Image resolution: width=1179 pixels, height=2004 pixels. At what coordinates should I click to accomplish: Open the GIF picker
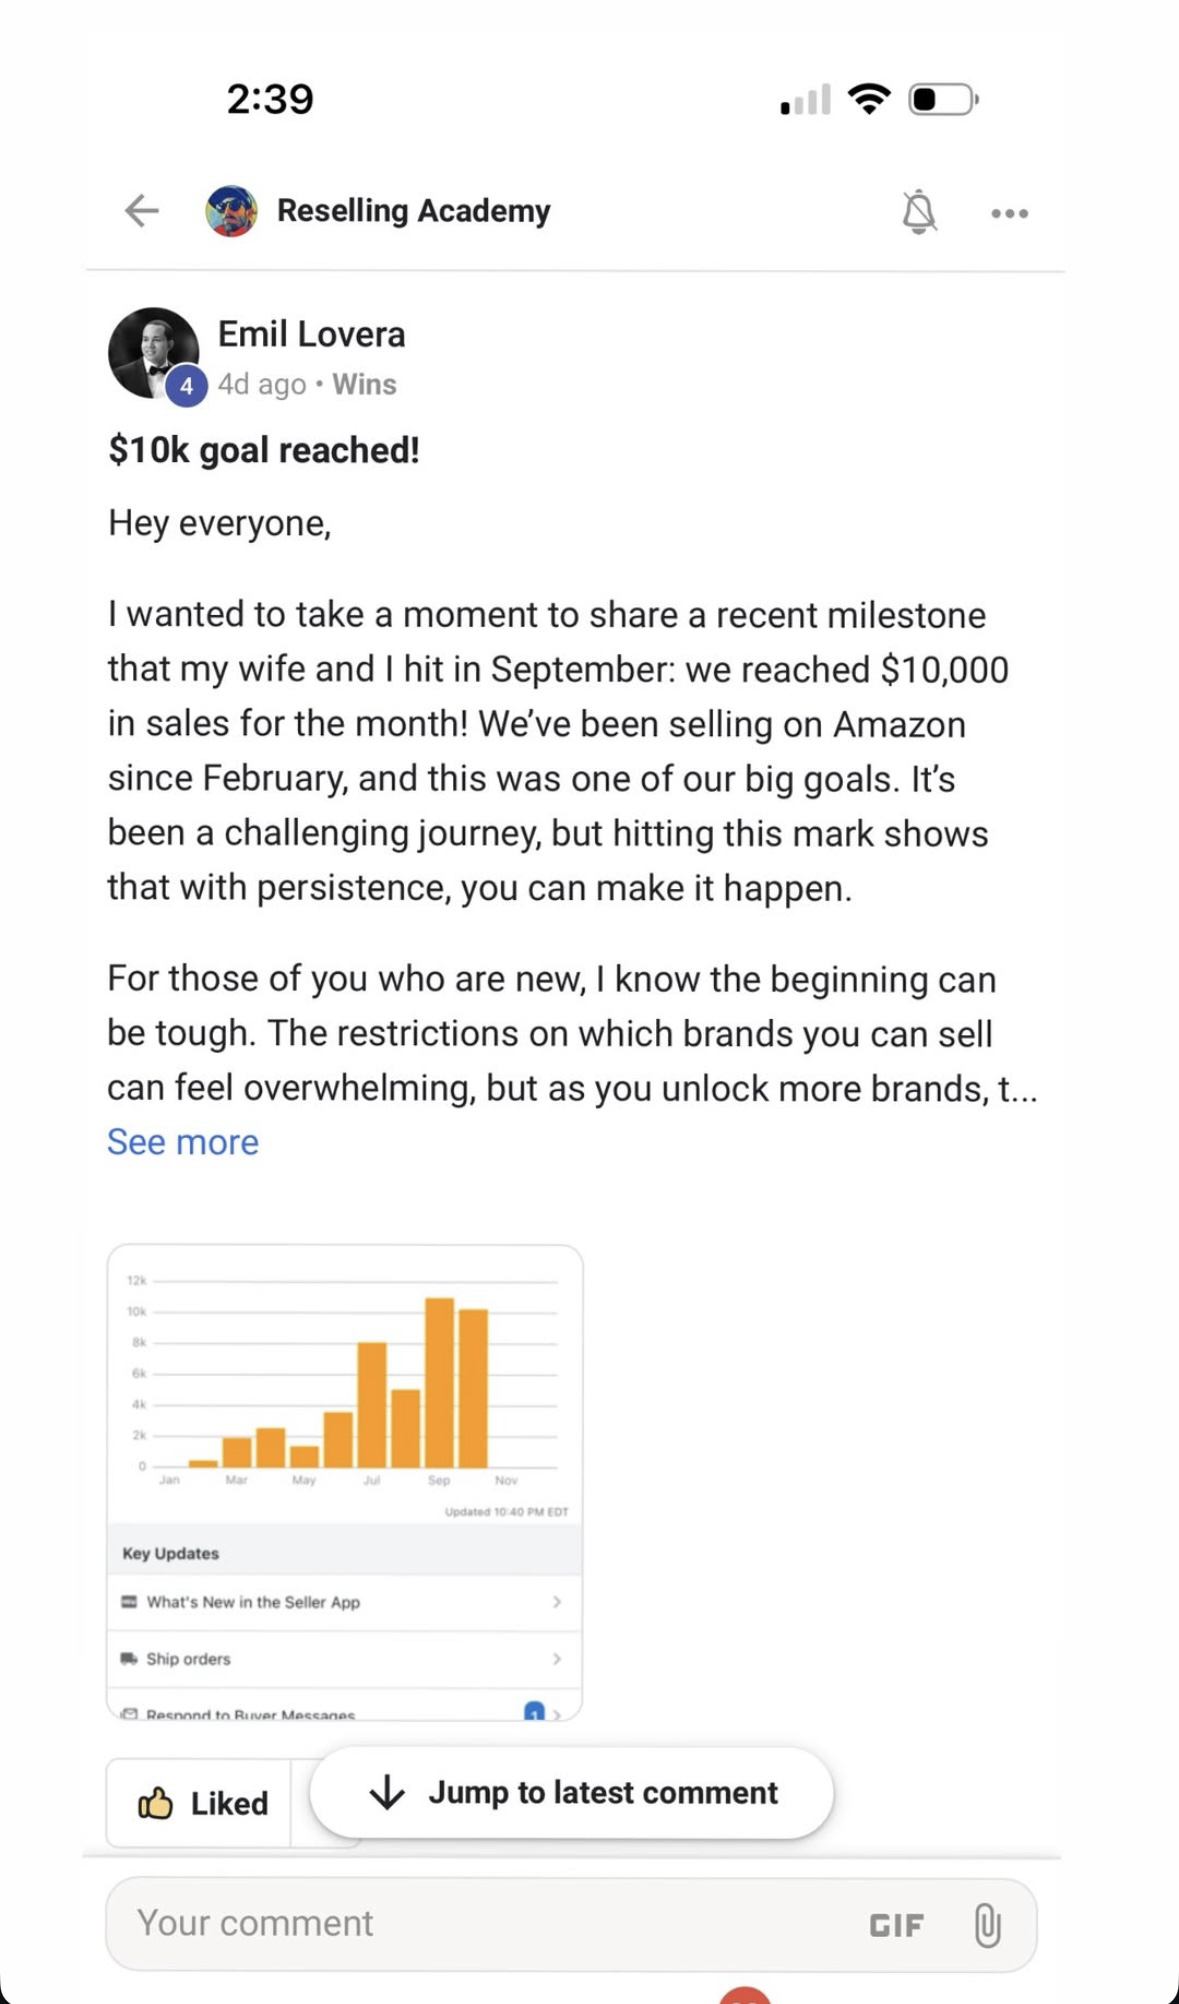(896, 1925)
